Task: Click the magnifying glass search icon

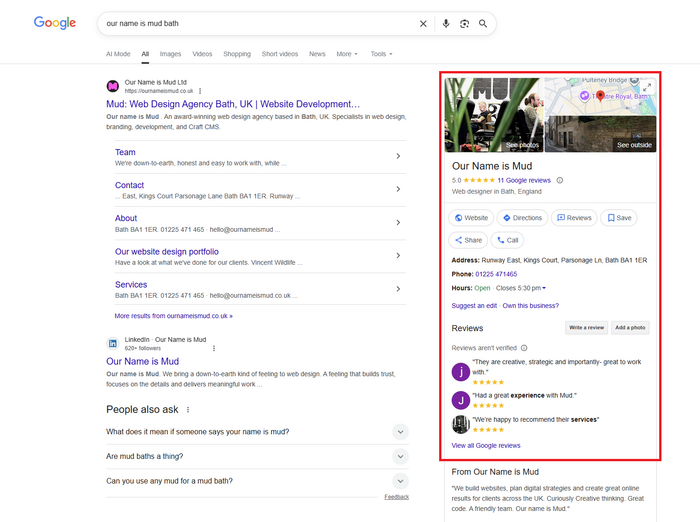Action: (483, 23)
